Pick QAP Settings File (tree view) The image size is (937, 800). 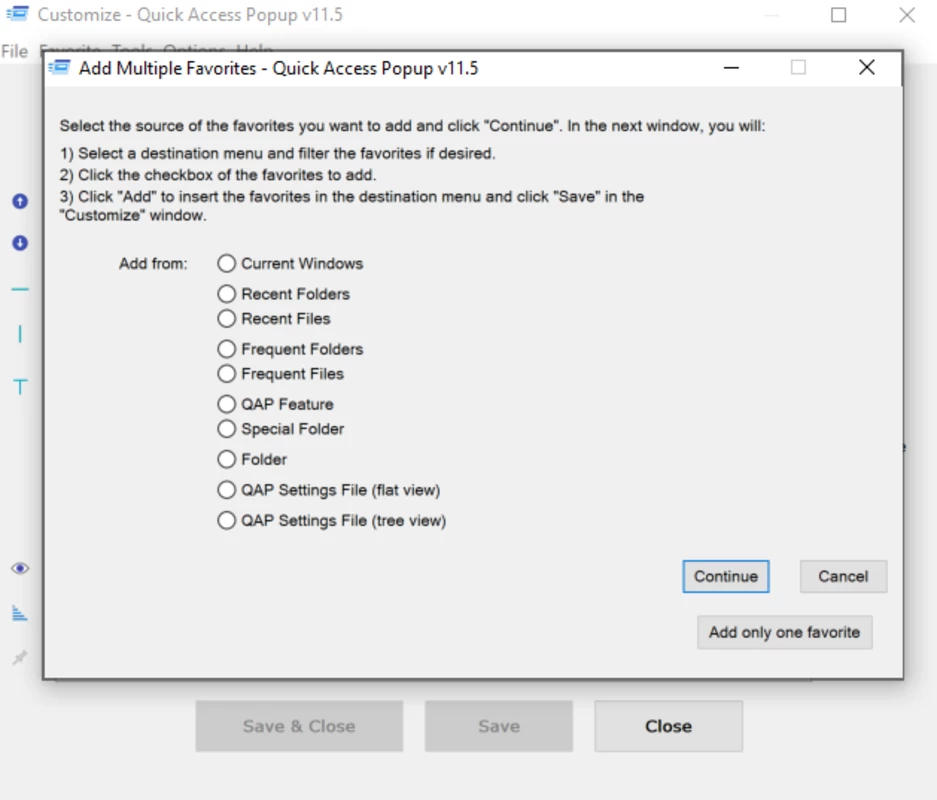coord(332,520)
